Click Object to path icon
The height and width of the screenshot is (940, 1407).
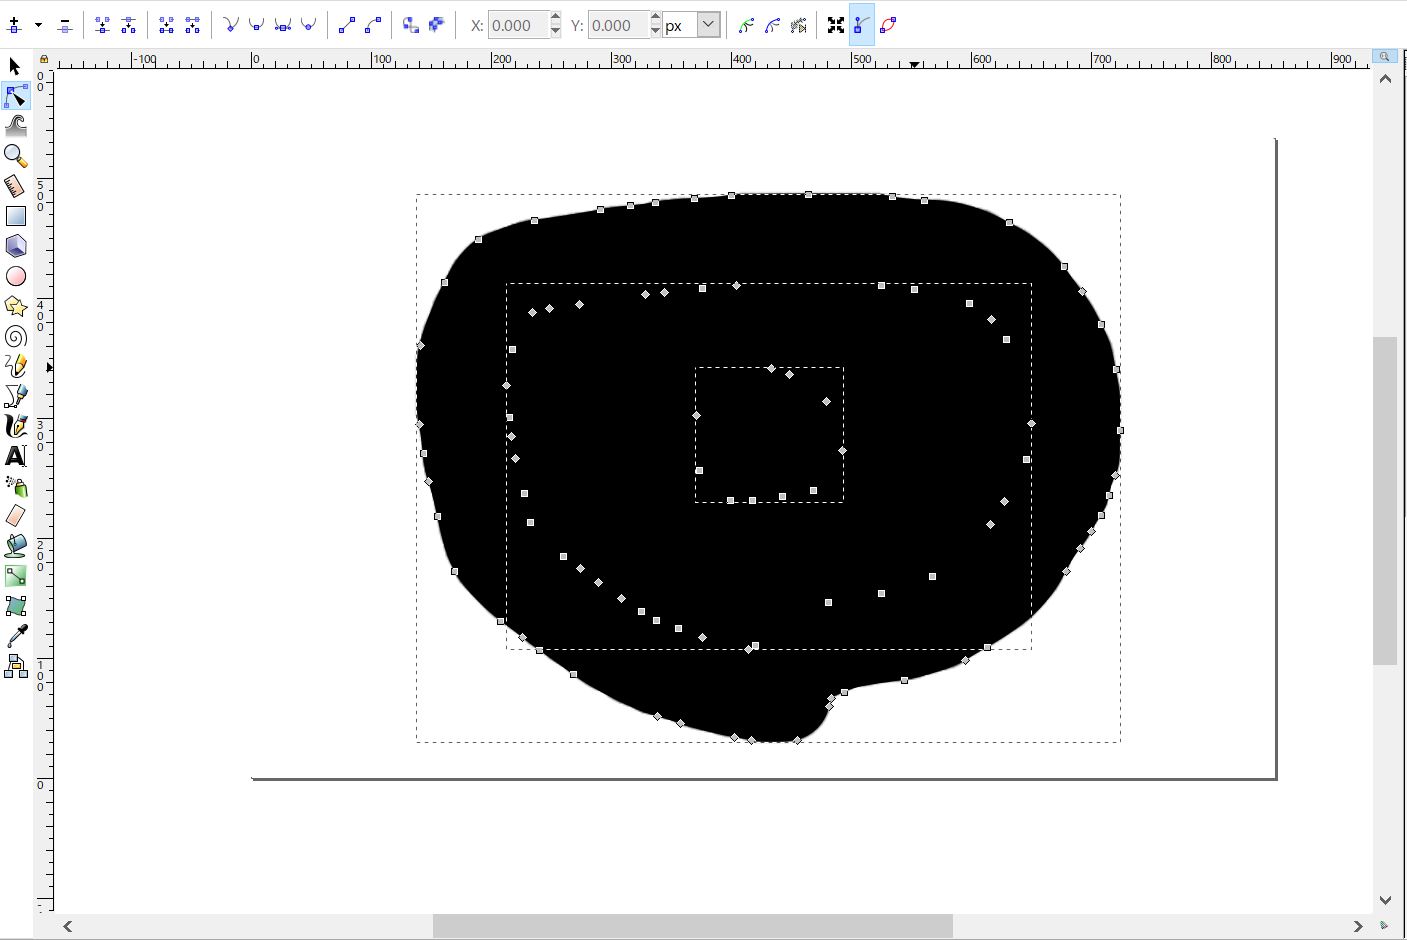[x=411, y=25]
